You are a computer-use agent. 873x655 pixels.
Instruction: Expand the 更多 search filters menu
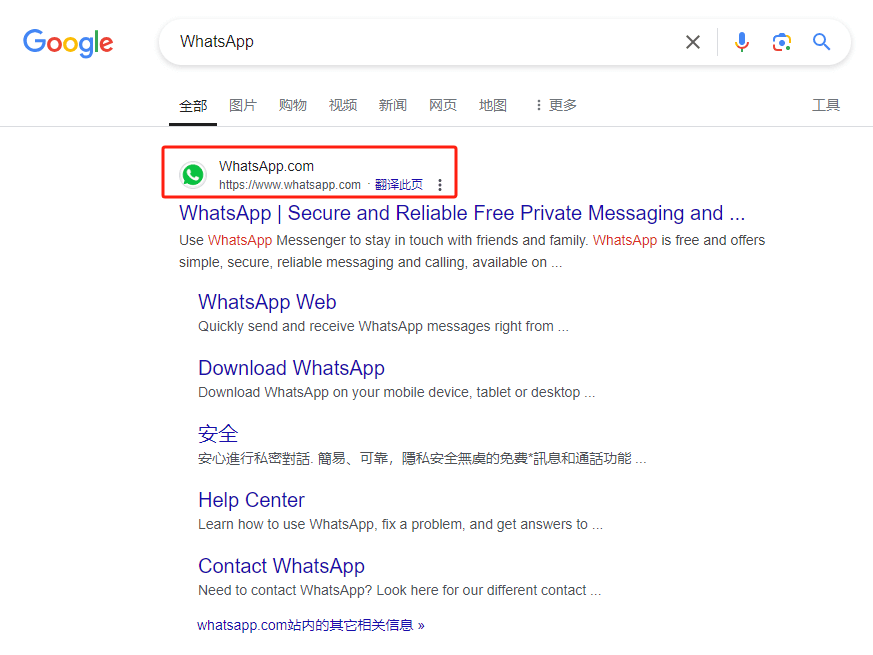[556, 105]
